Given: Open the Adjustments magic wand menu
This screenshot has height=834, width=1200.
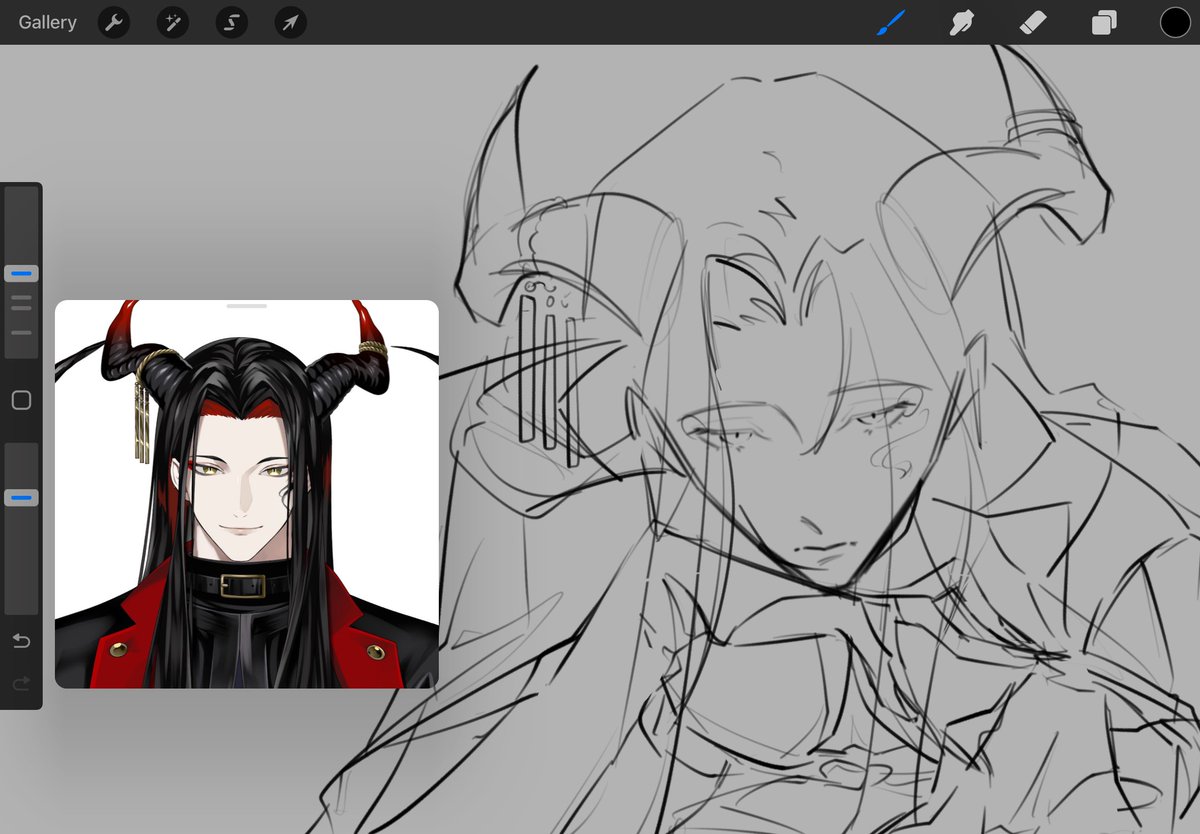Looking at the screenshot, I should click(x=173, y=22).
